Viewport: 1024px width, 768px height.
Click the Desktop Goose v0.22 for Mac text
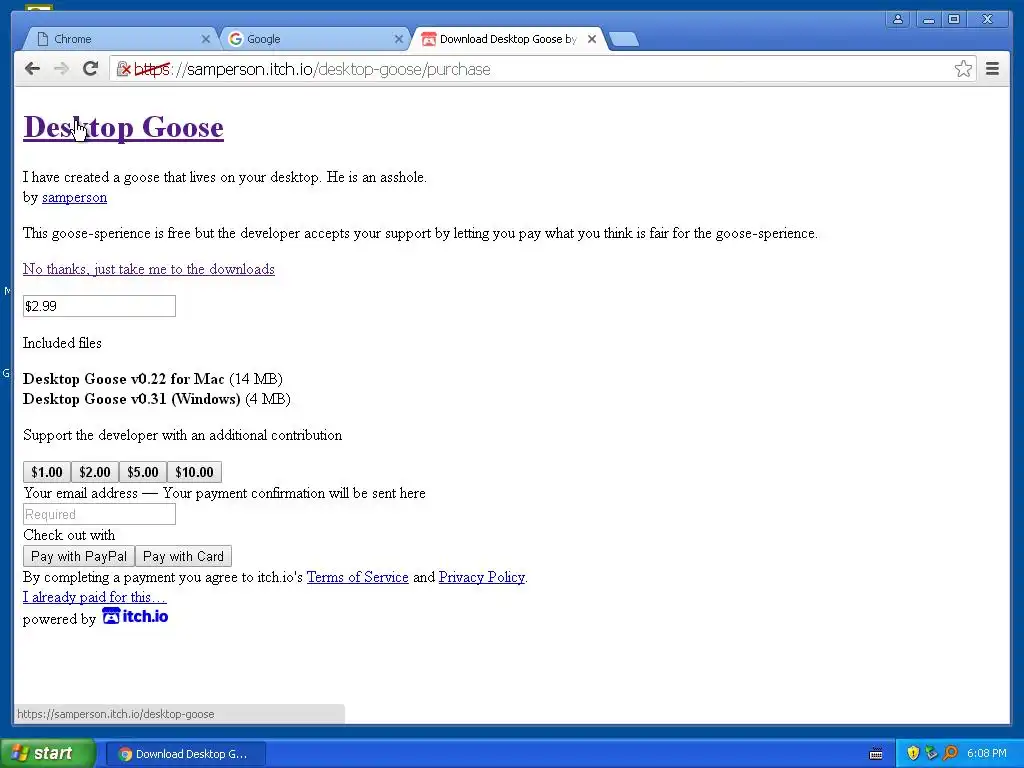tap(123, 379)
